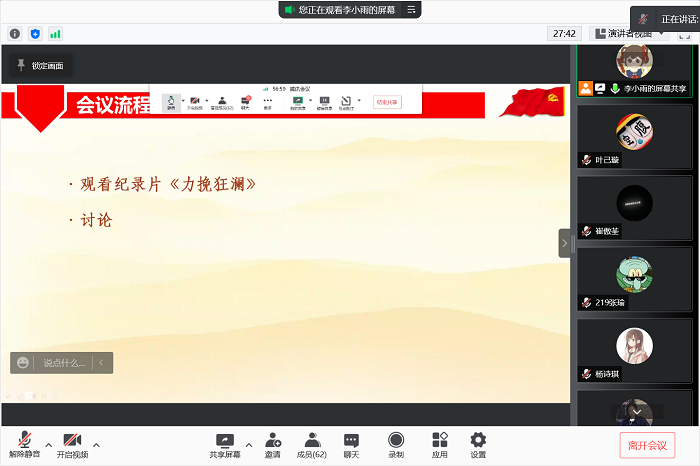
Task: Click the 邀请 invite icon
Action: pos(272,444)
